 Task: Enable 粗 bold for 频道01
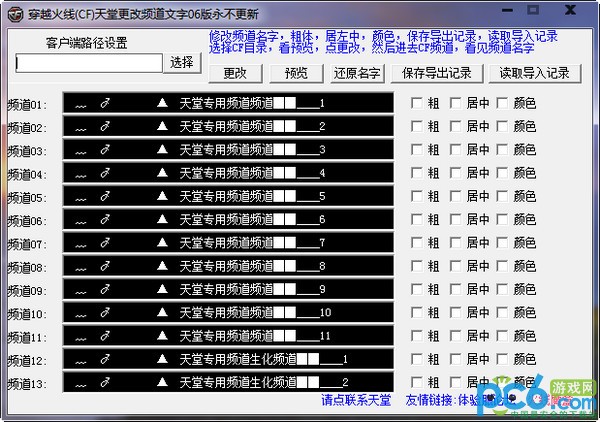pos(417,103)
